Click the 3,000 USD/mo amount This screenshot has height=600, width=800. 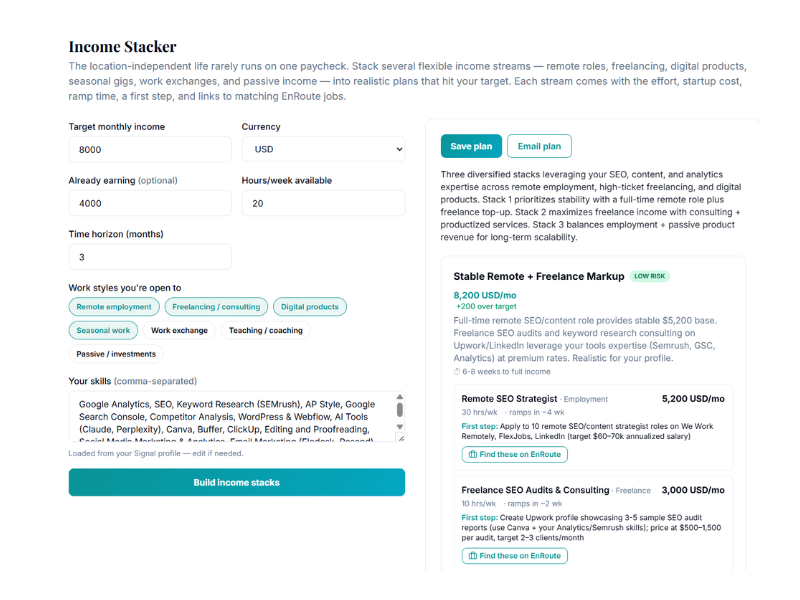tap(693, 490)
